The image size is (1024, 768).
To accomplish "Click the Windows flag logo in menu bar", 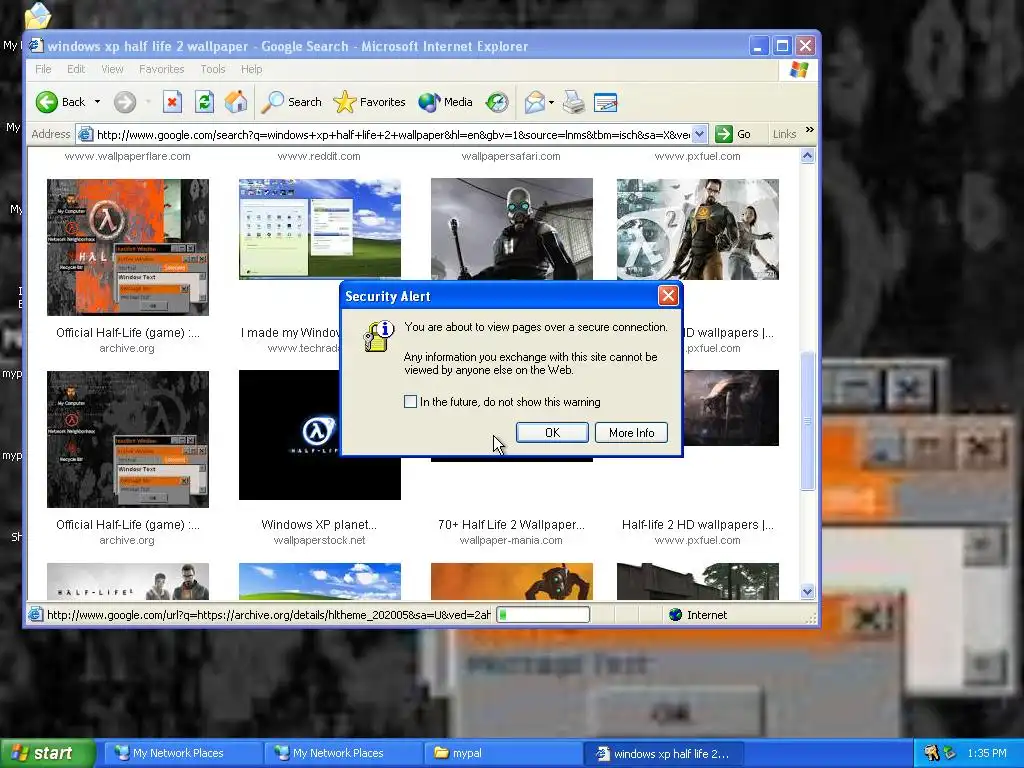I will point(799,69).
